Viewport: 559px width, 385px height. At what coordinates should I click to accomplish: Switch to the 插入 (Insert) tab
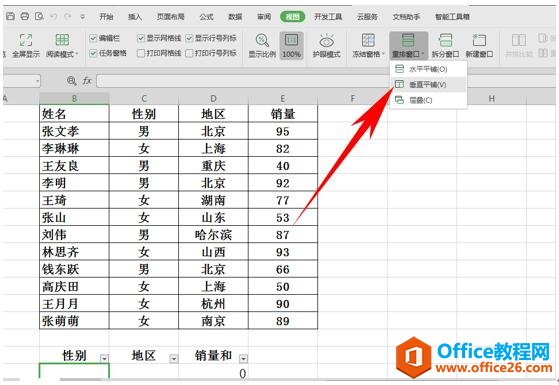click(135, 16)
